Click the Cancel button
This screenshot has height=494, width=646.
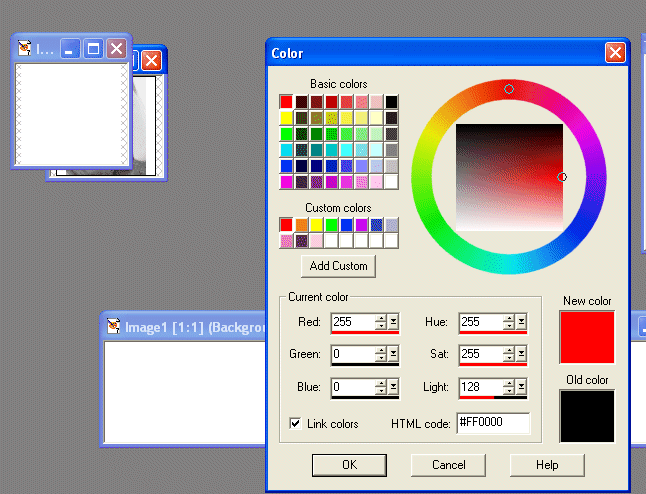coord(448,465)
